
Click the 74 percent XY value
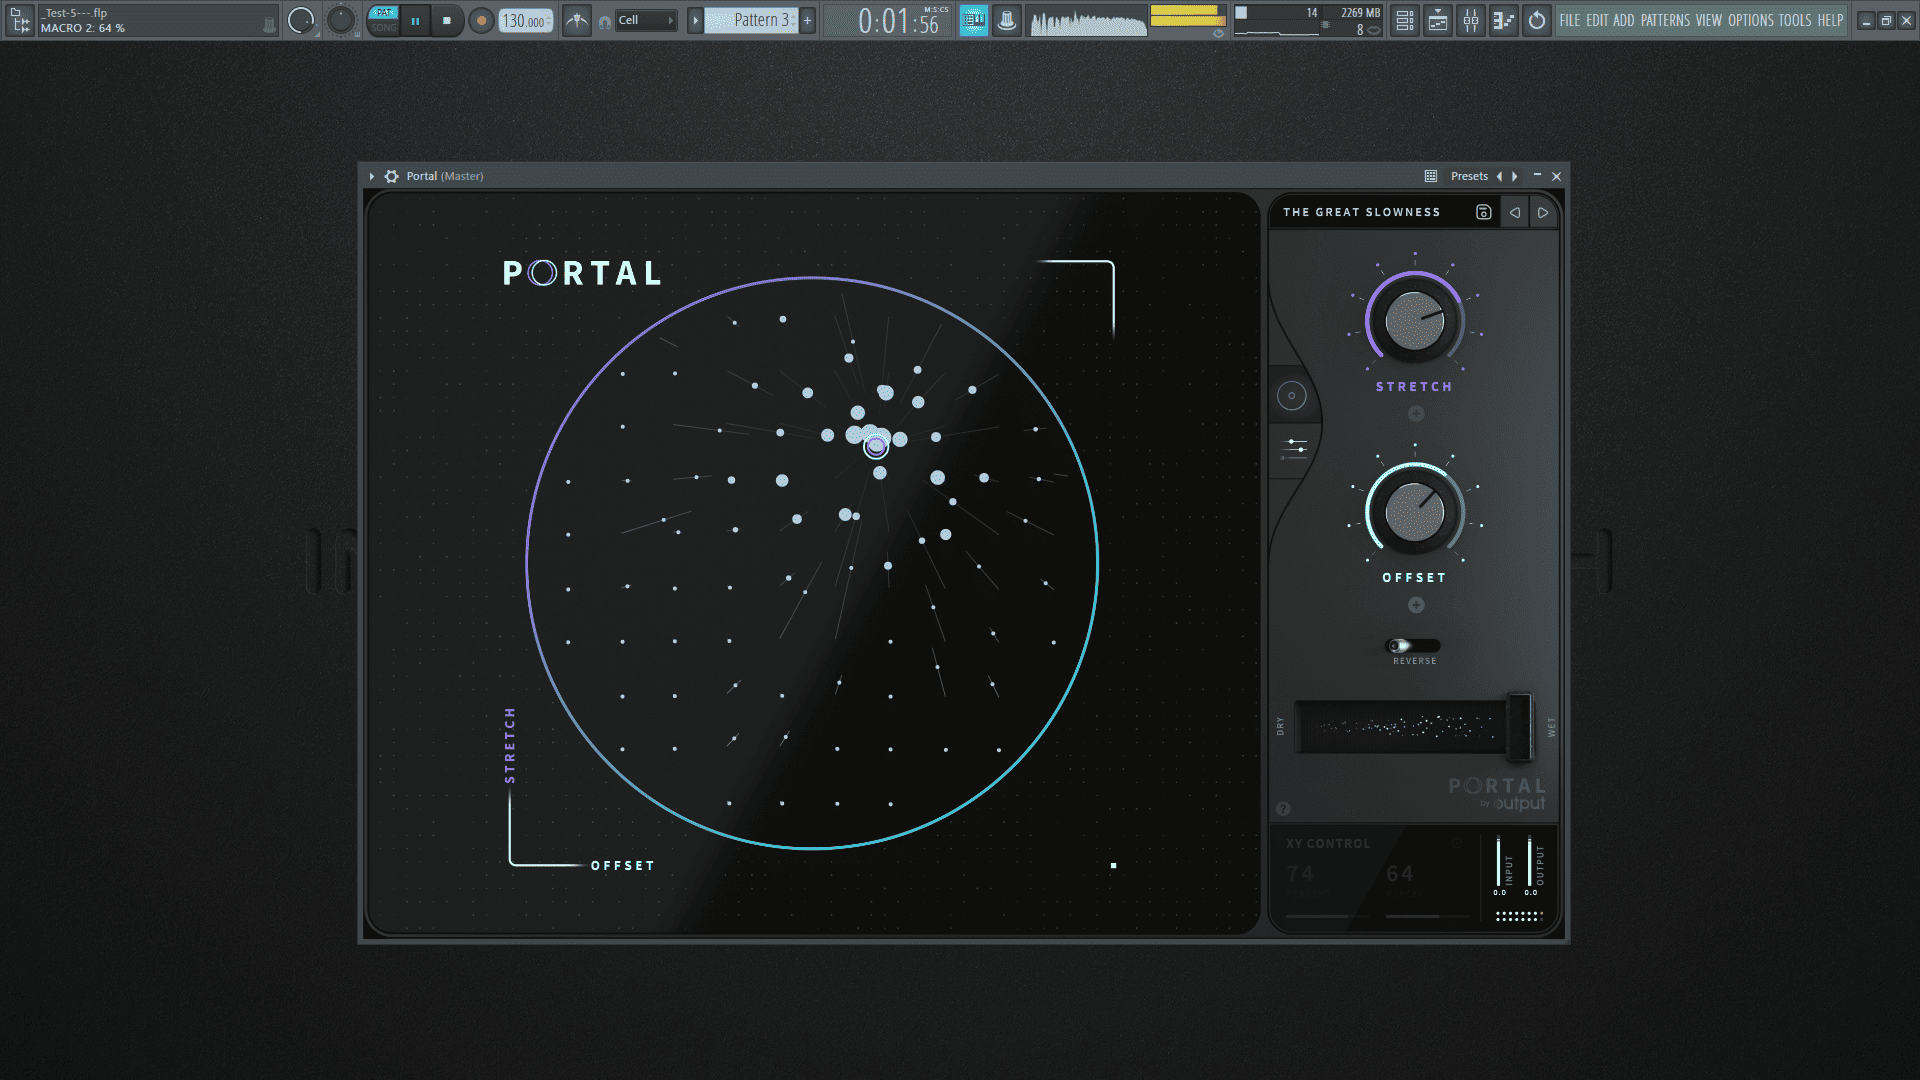click(1300, 874)
